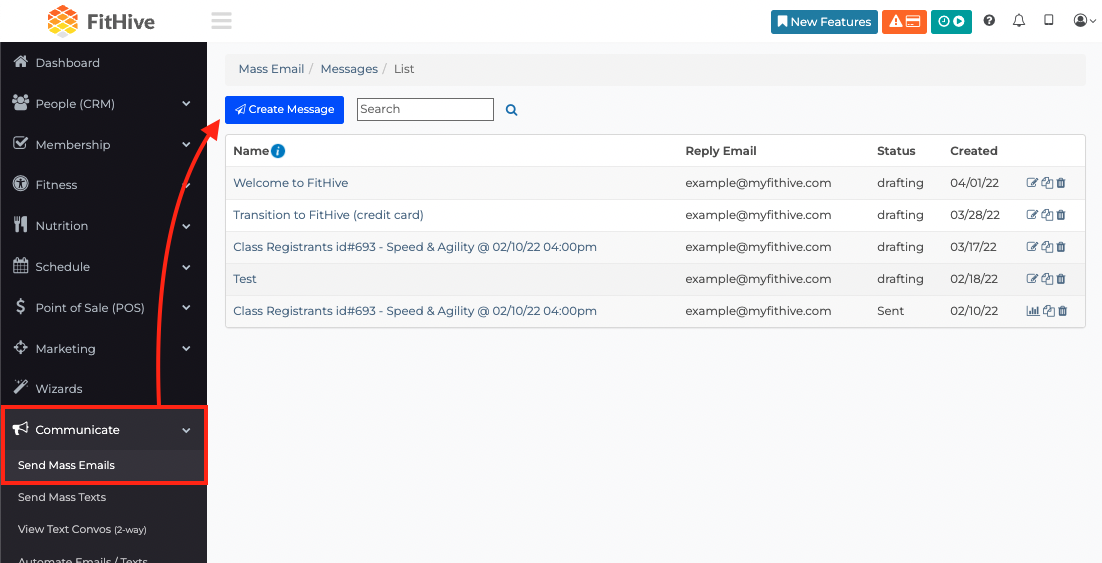The height and width of the screenshot is (563, 1102).
Task: Expand the Nutrition menu
Action: pos(103,226)
